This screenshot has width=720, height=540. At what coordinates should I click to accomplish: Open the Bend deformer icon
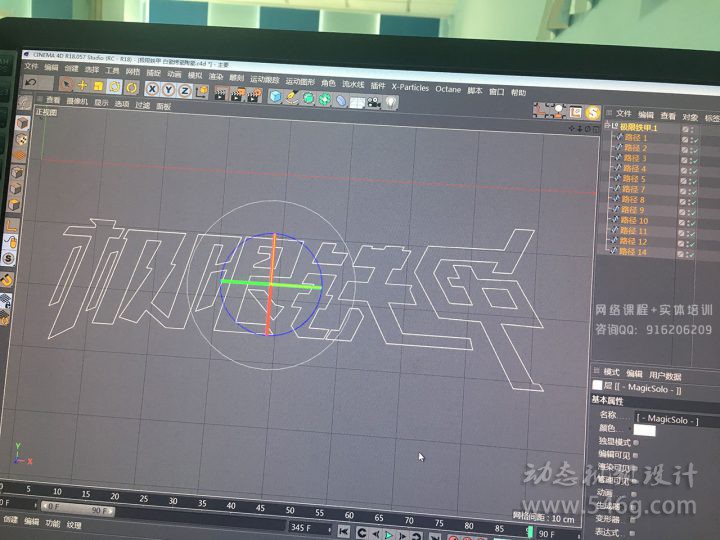[x=341, y=100]
